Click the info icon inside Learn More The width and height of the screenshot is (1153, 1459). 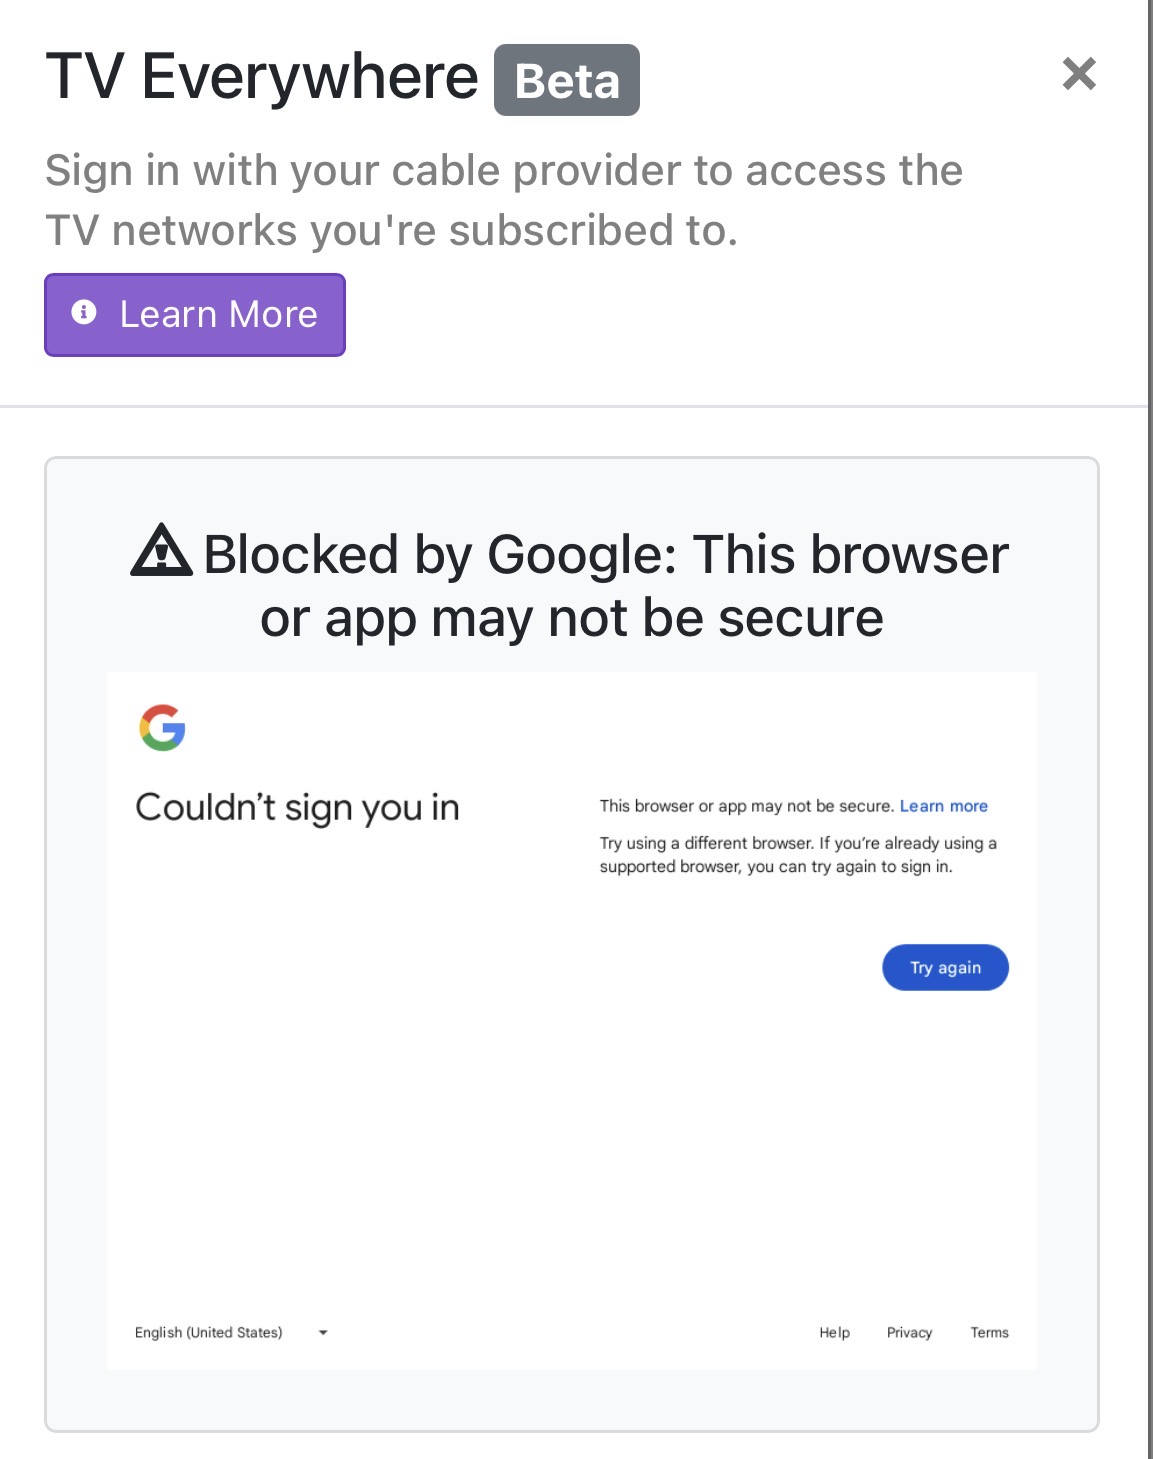coord(84,313)
